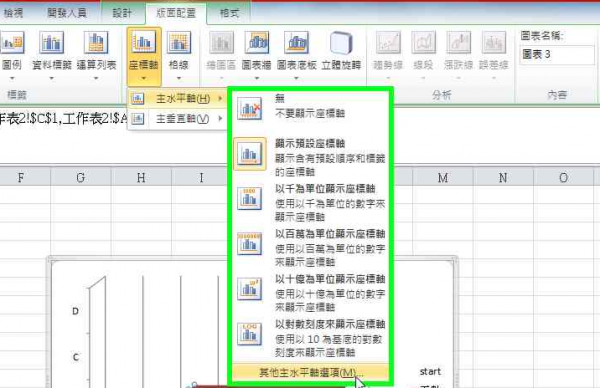Expand the 主水平軸(H) submenu
The image size is (600, 388).
[x=177, y=99]
